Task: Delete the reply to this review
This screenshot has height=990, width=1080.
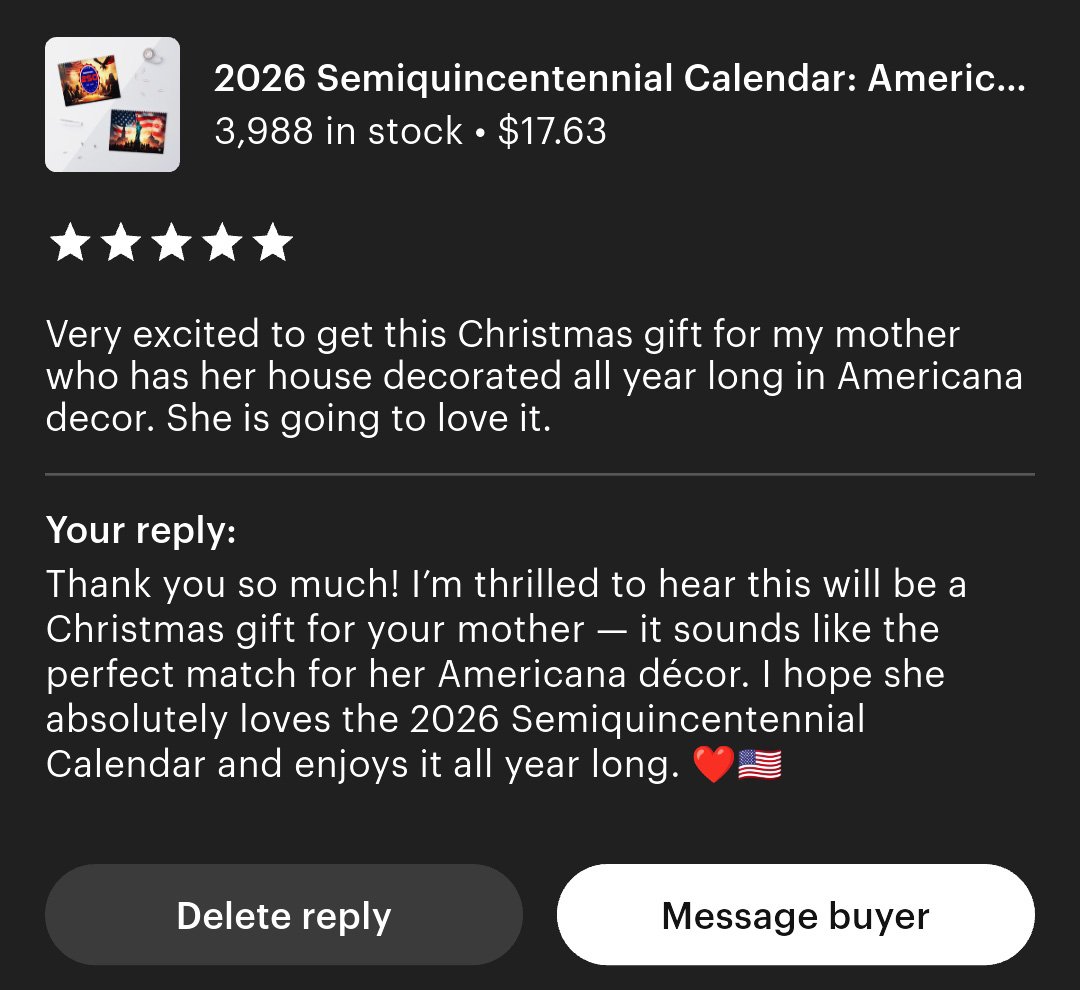Action: 284,915
